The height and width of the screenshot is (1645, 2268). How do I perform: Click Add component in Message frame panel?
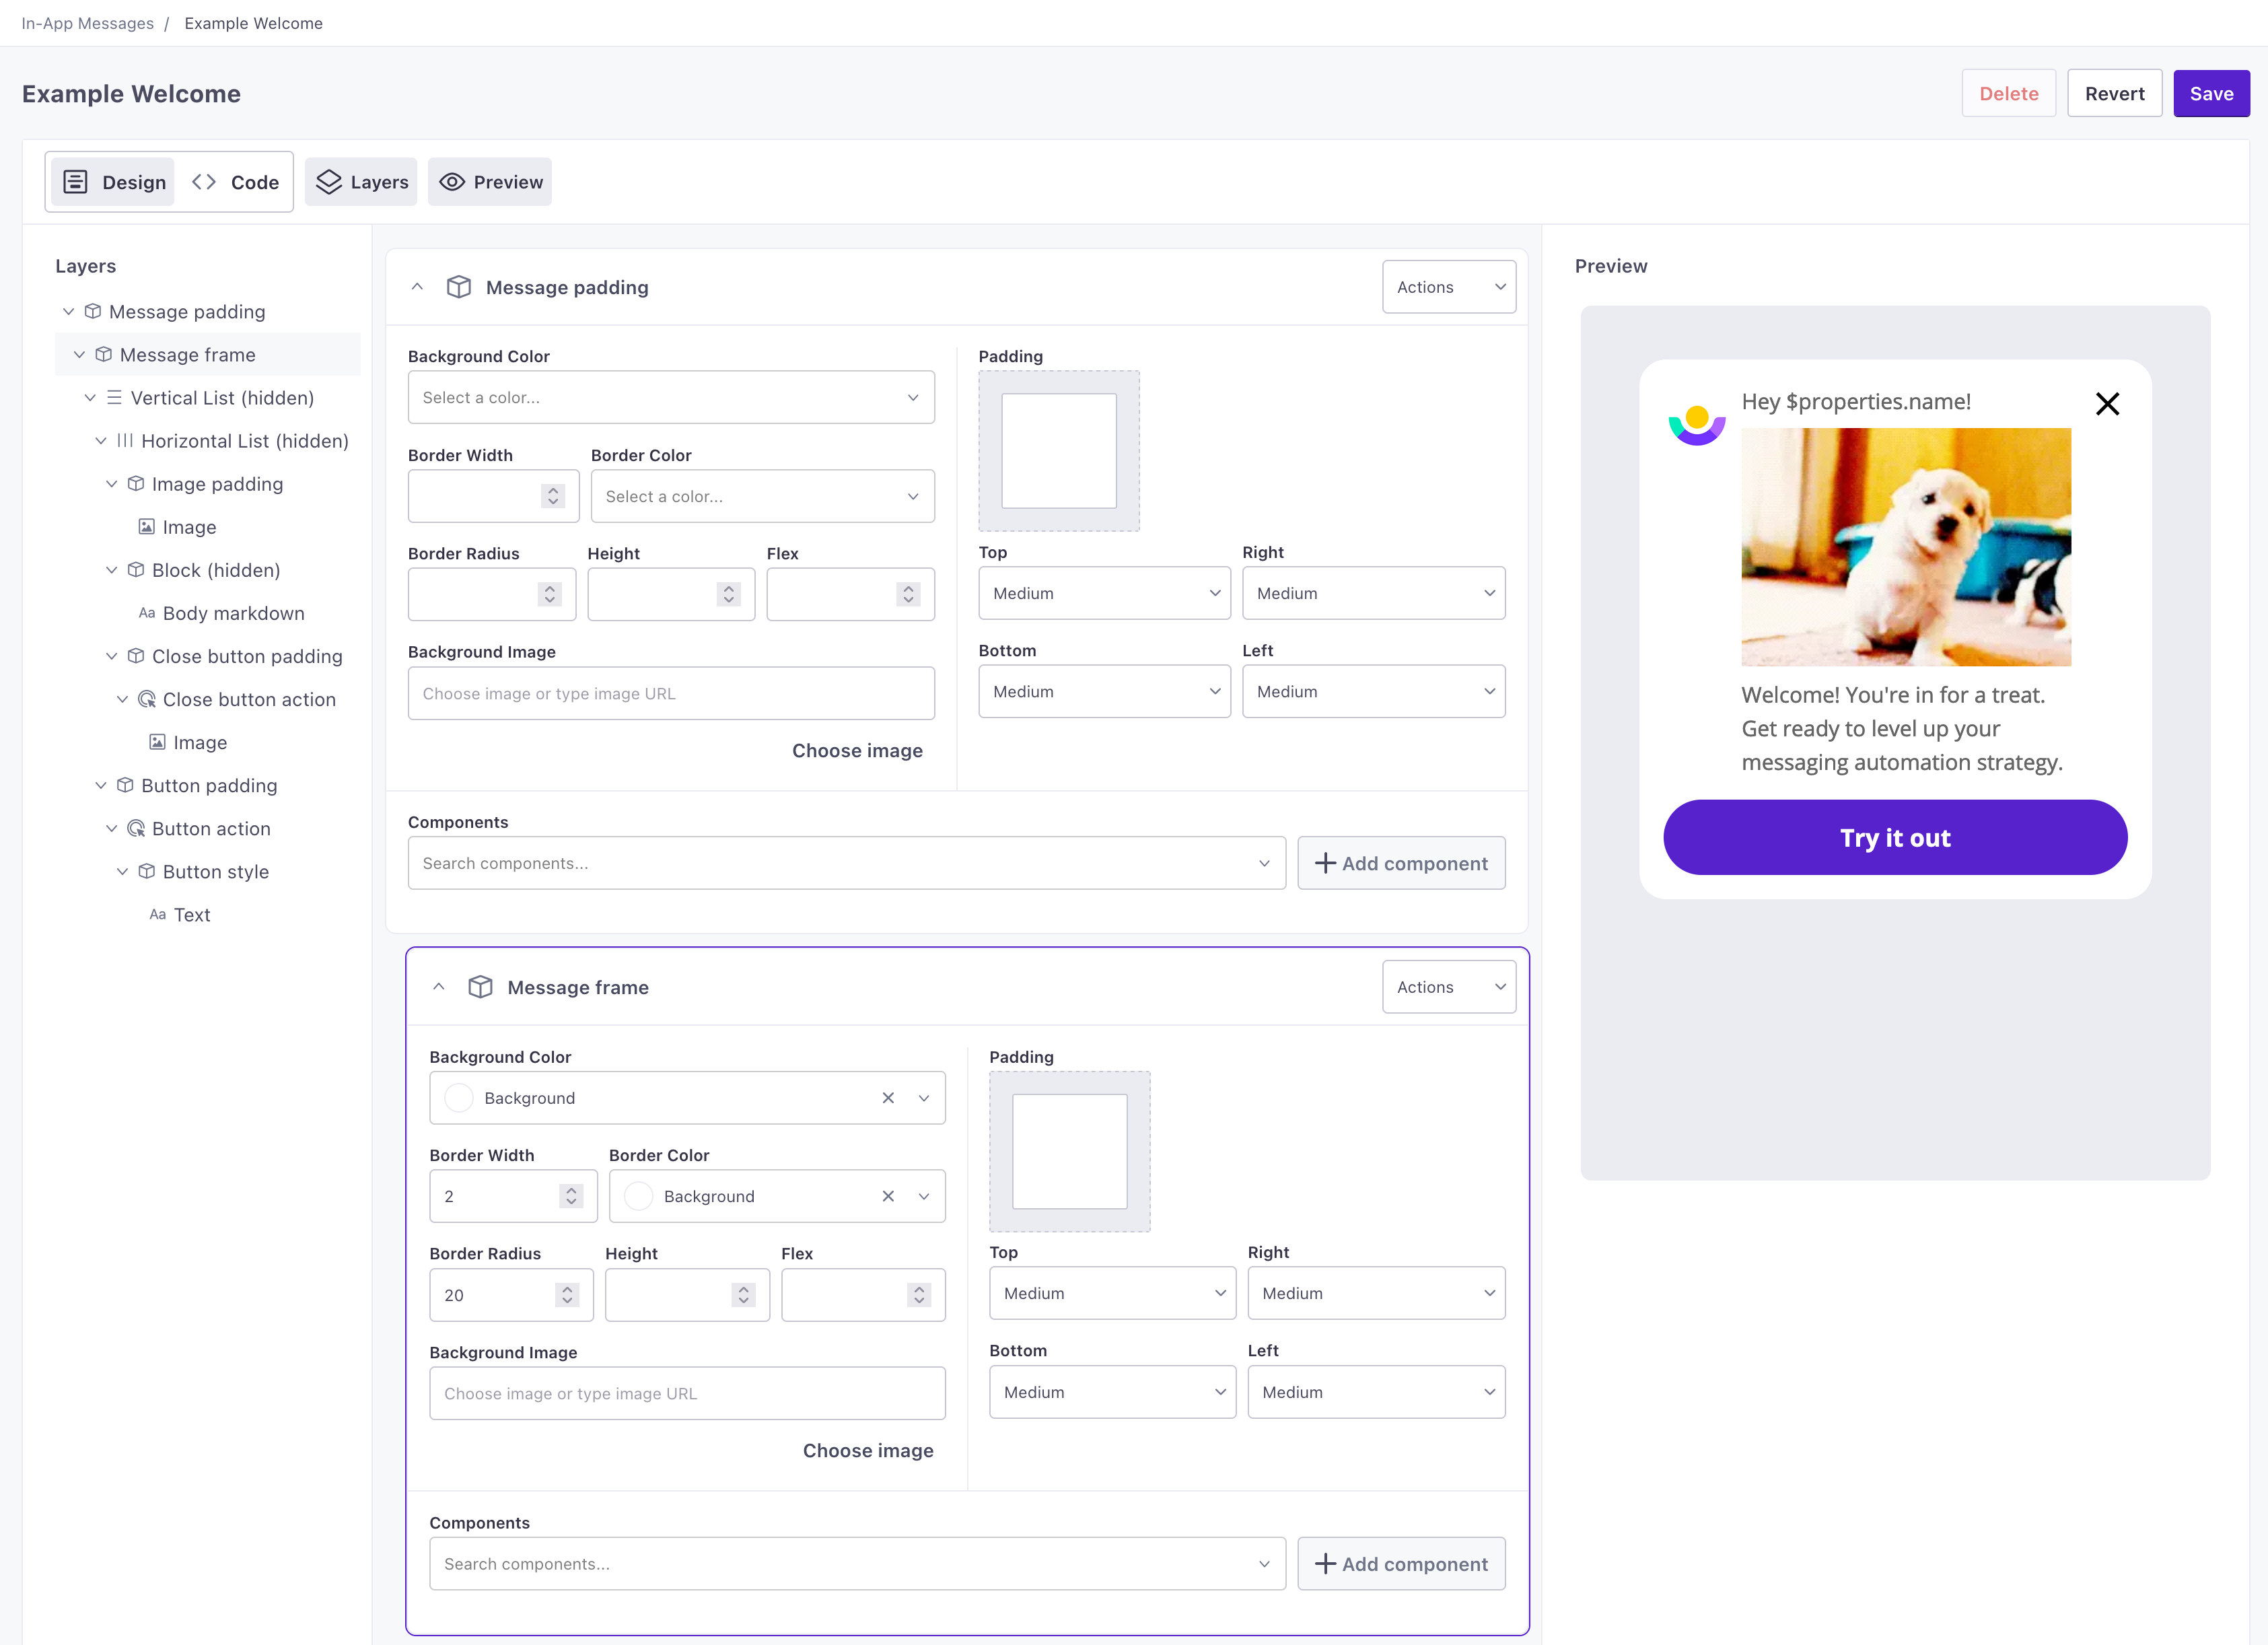1401,1564
